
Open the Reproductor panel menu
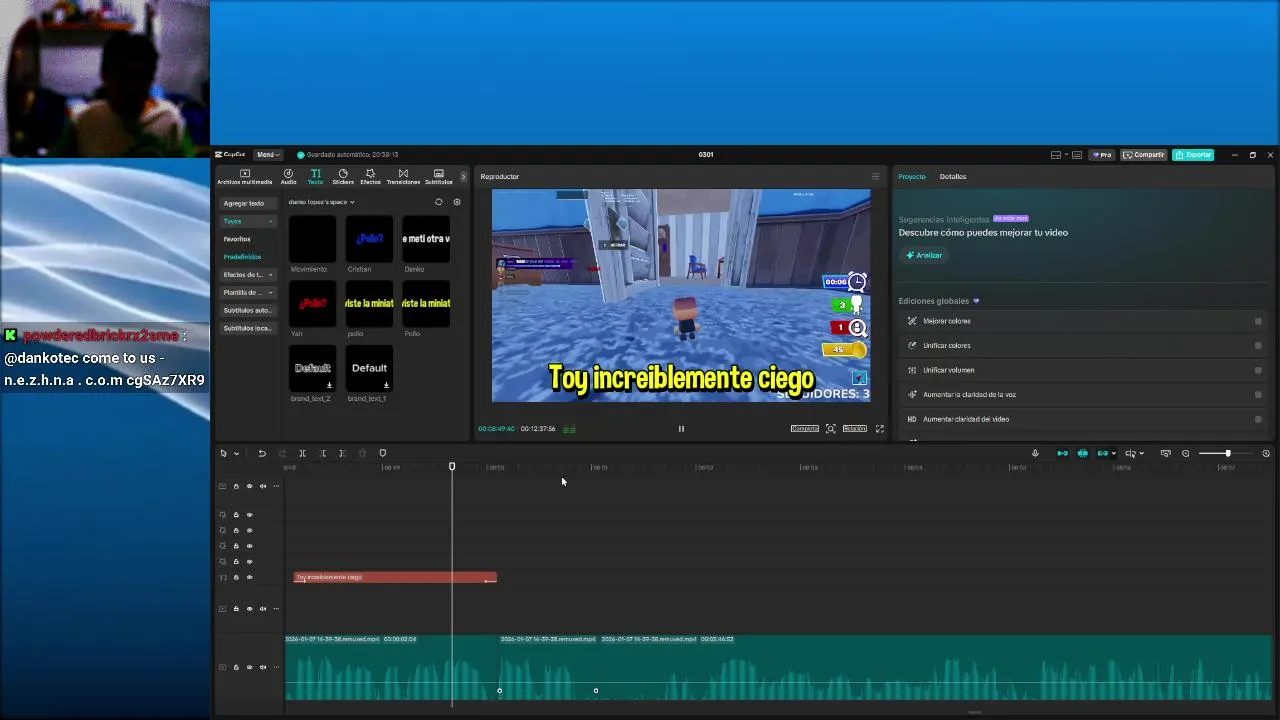click(x=875, y=177)
